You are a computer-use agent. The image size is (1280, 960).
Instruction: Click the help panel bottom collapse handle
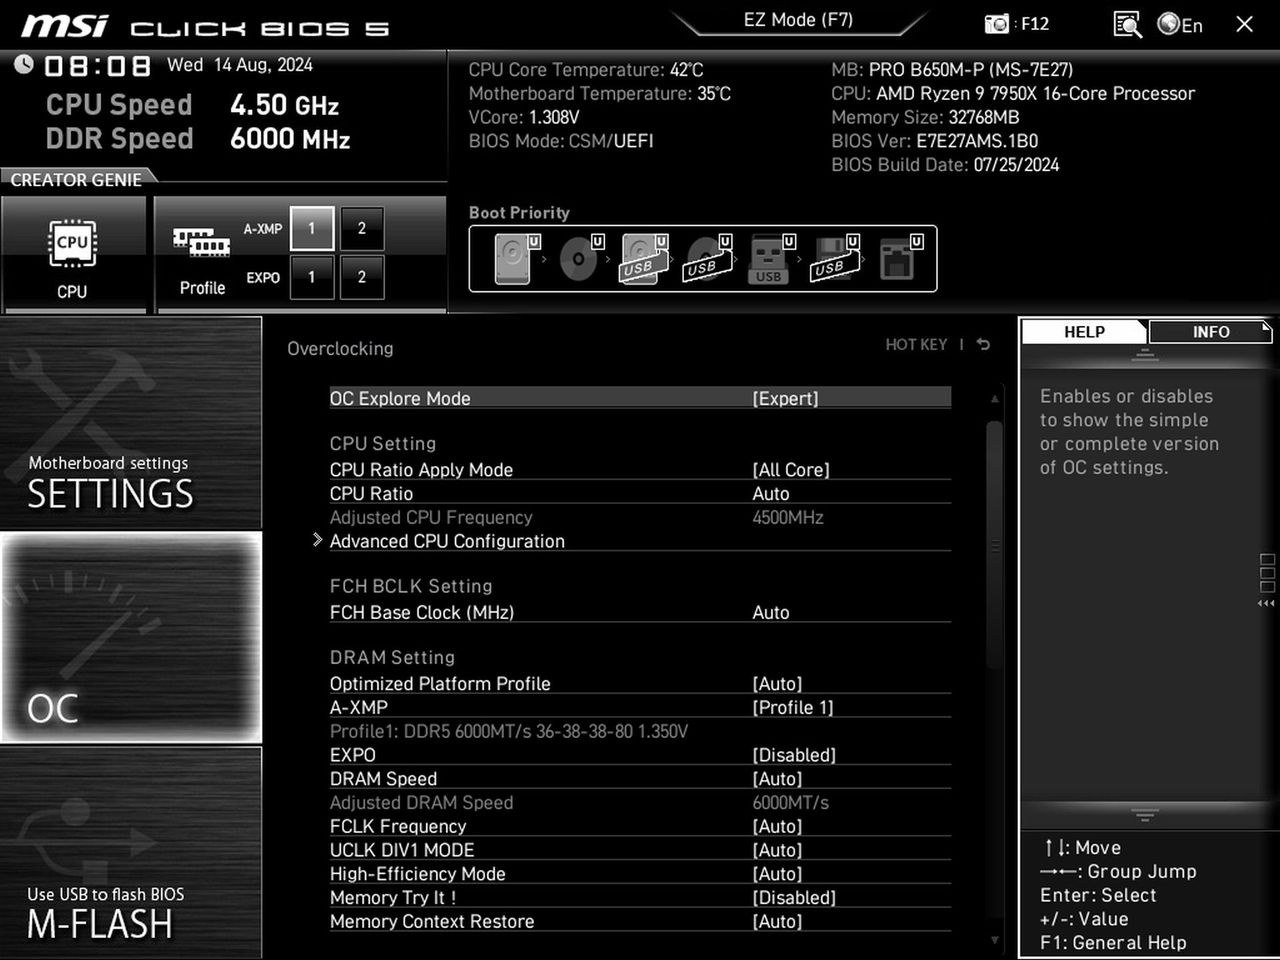1145,815
